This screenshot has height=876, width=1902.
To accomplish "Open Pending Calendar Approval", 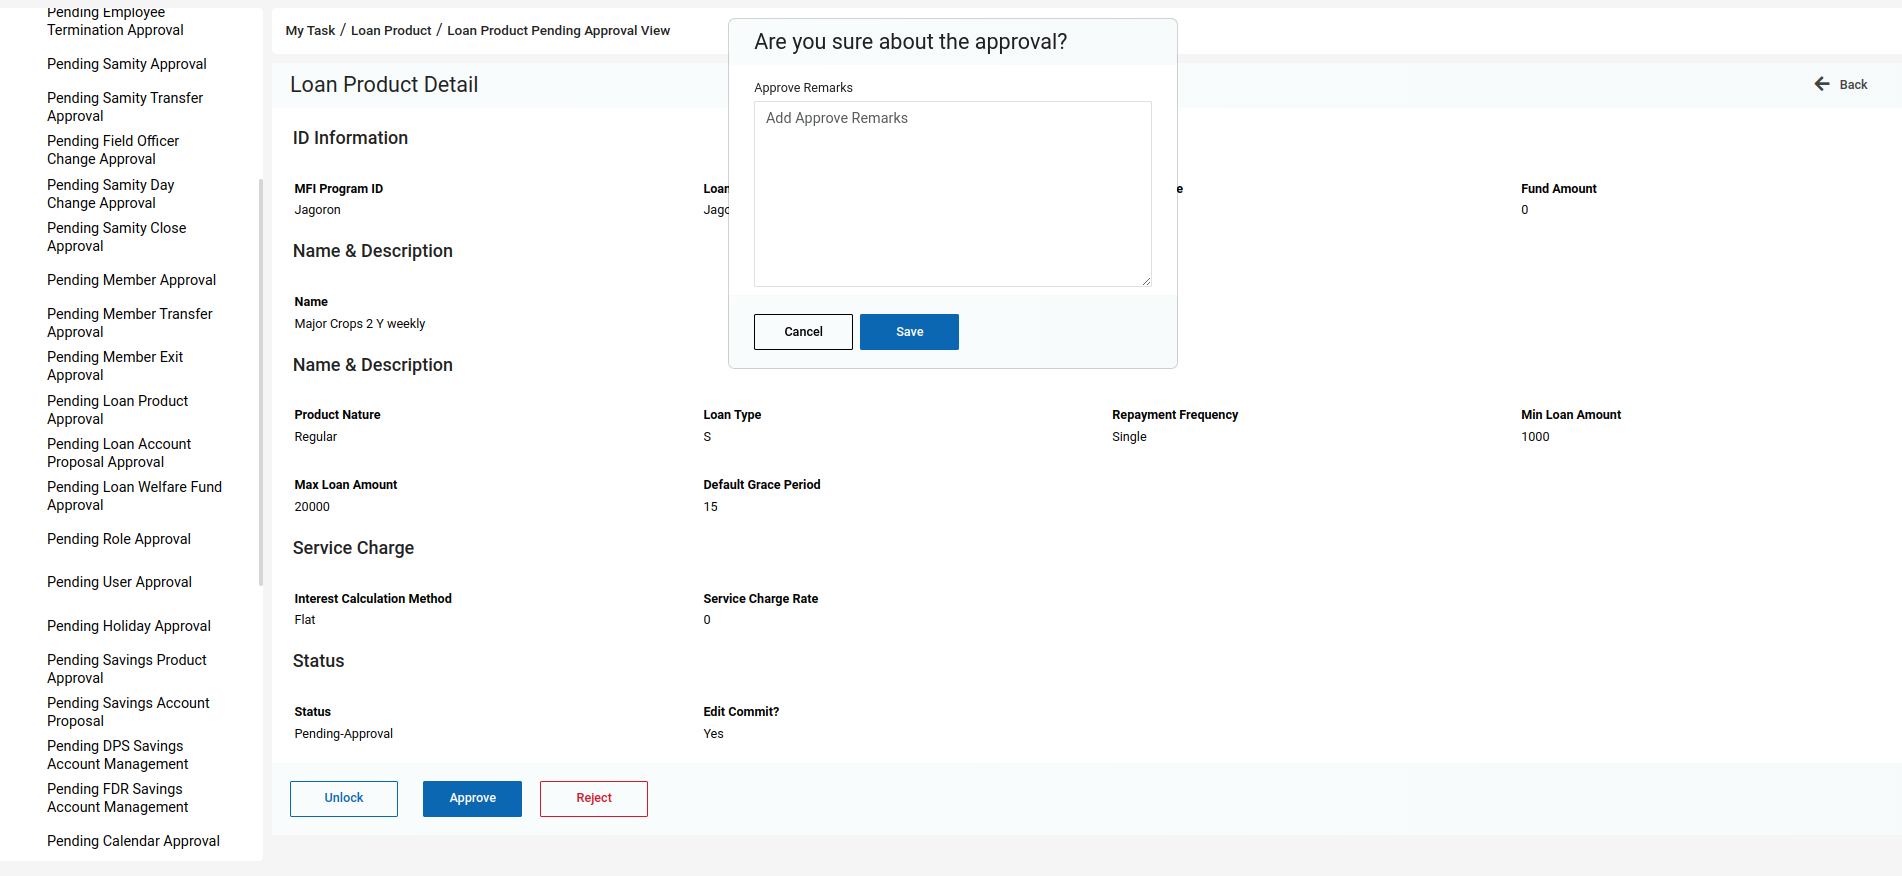I will point(133,841).
